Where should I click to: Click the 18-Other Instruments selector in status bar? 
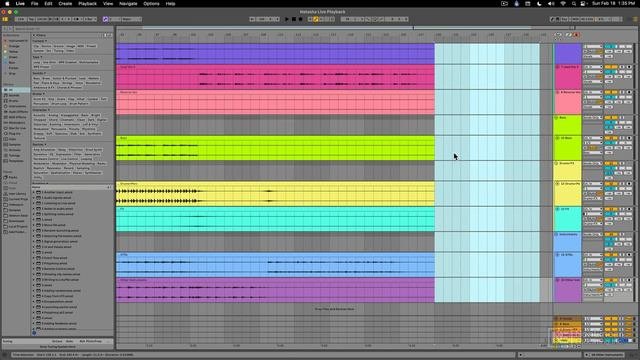pos(605,355)
